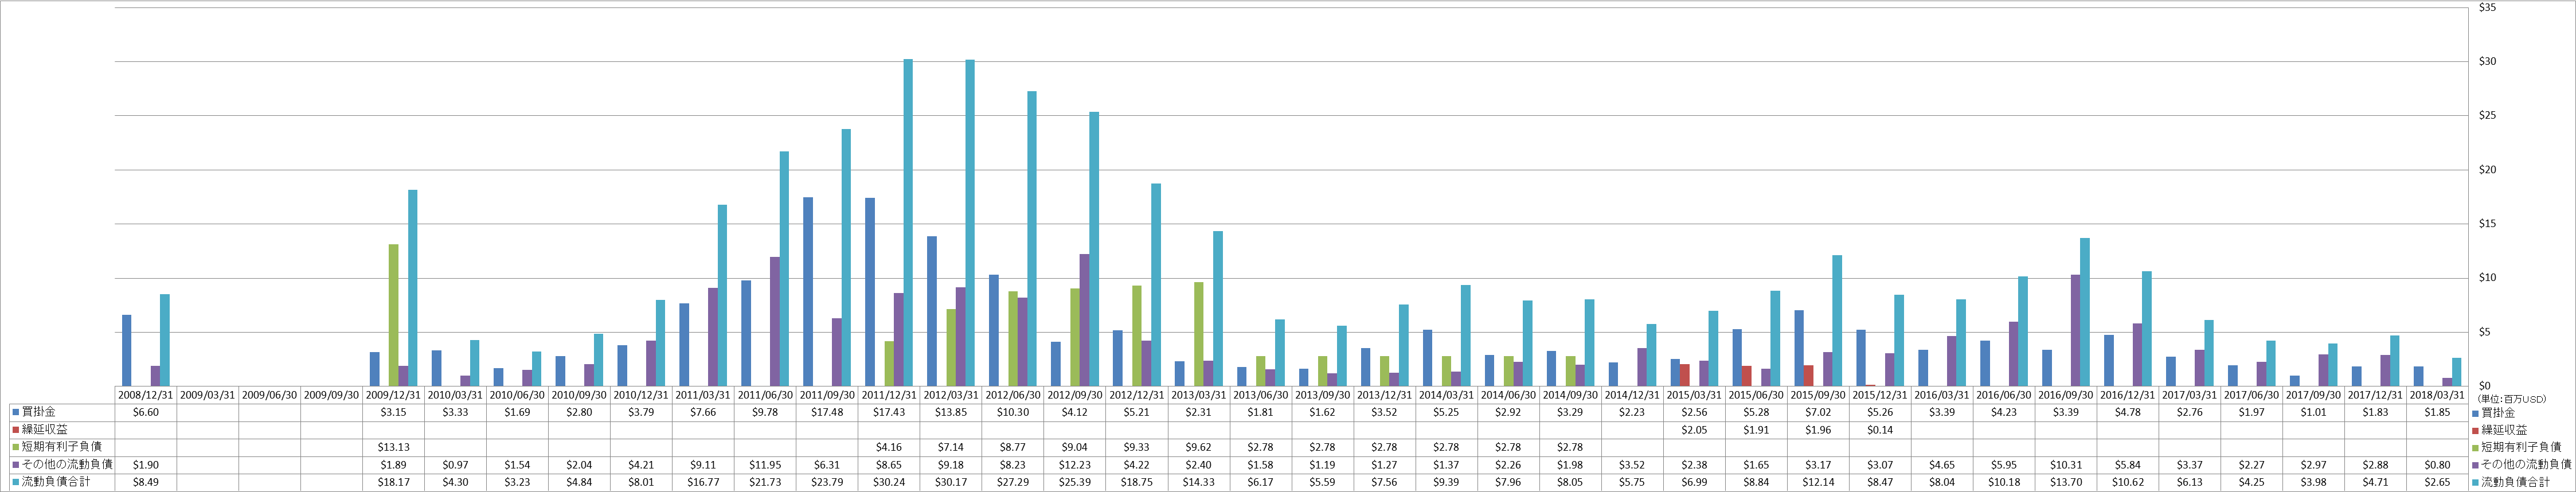
Task: Click the 2009/12/31 date column header
Action: [x=394, y=395]
